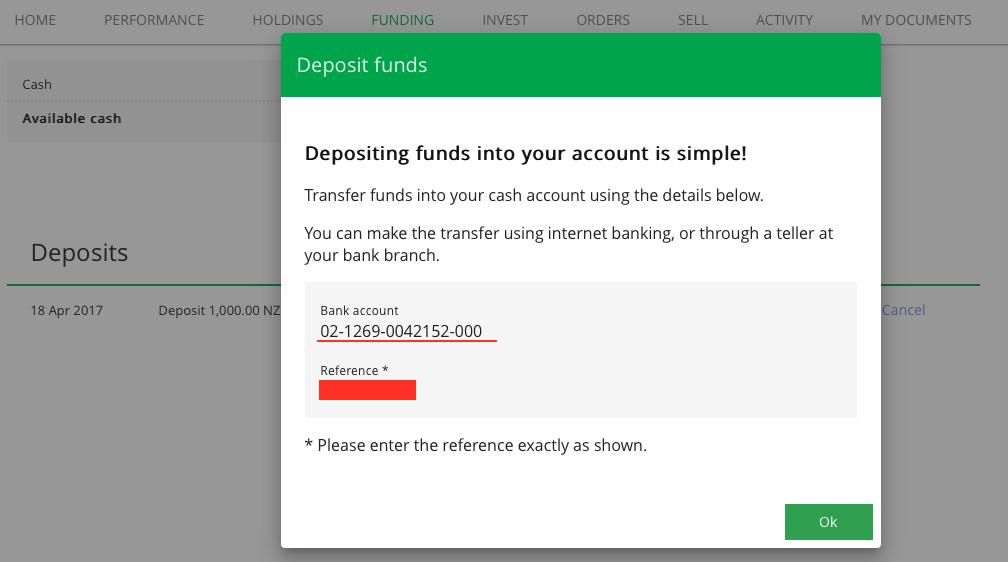
Task: Click the Reference * field label
Action: pyautogui.click(x=354, y=371)
